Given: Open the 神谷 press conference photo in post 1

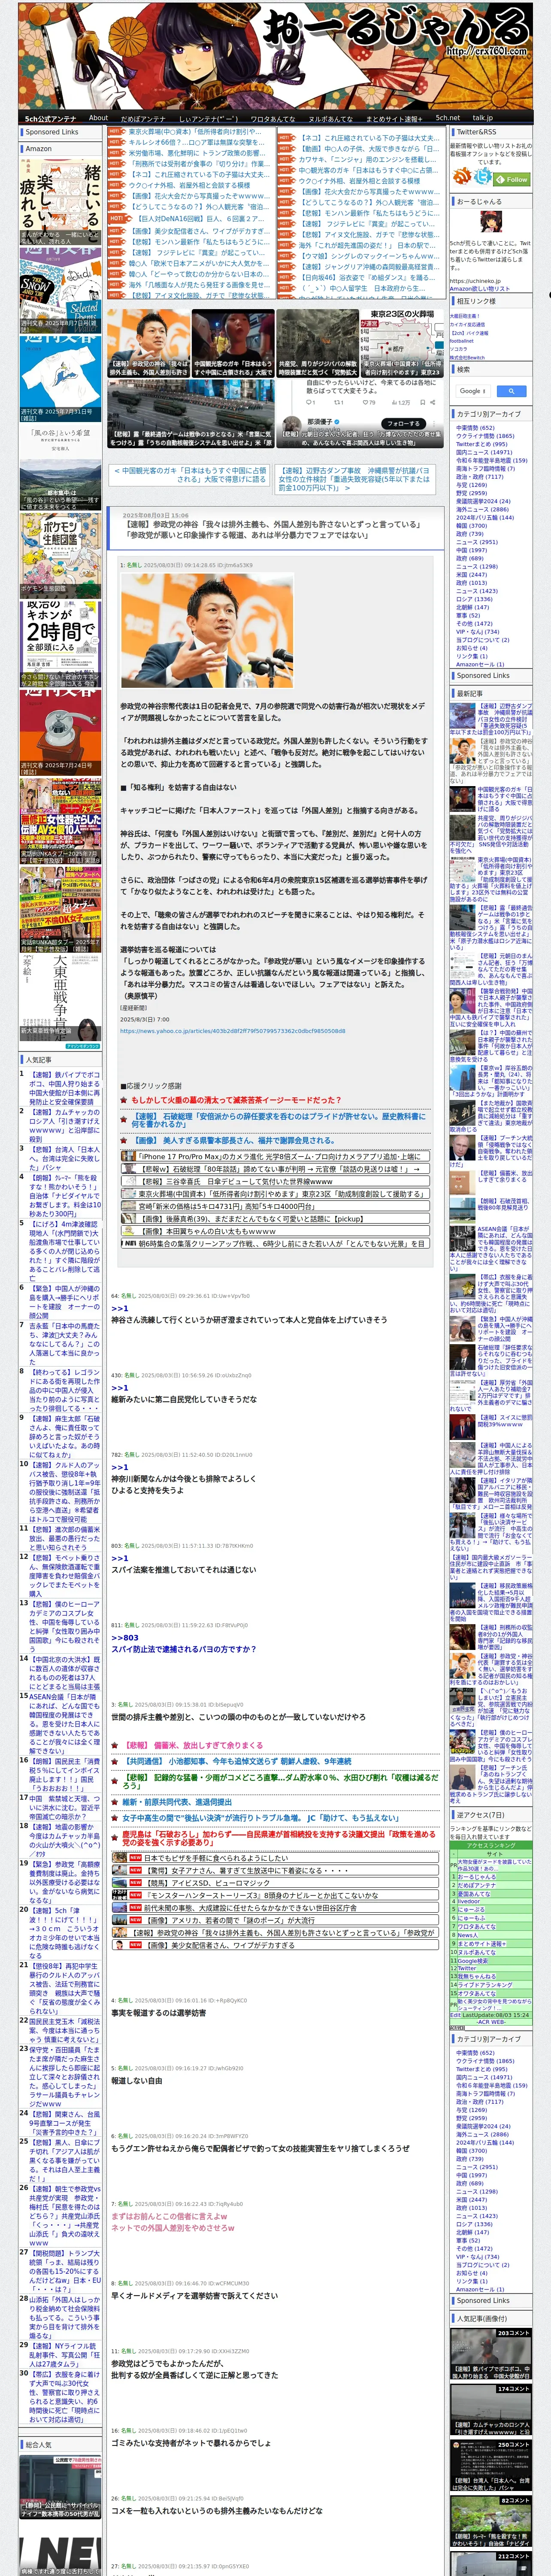Looking at the screenshot, I should [206, 630].
